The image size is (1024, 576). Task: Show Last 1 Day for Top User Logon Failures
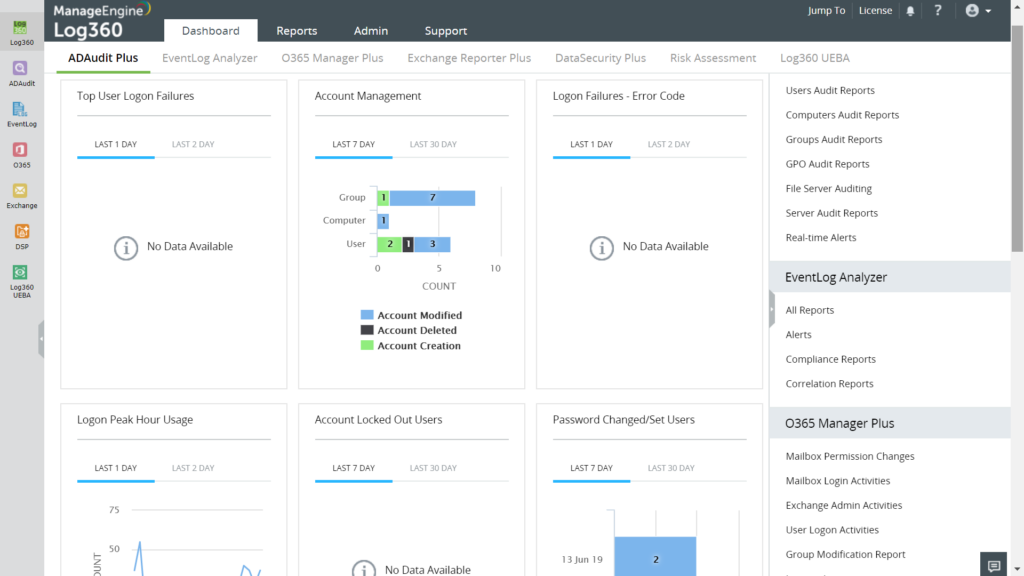click(x=116, y=144)
